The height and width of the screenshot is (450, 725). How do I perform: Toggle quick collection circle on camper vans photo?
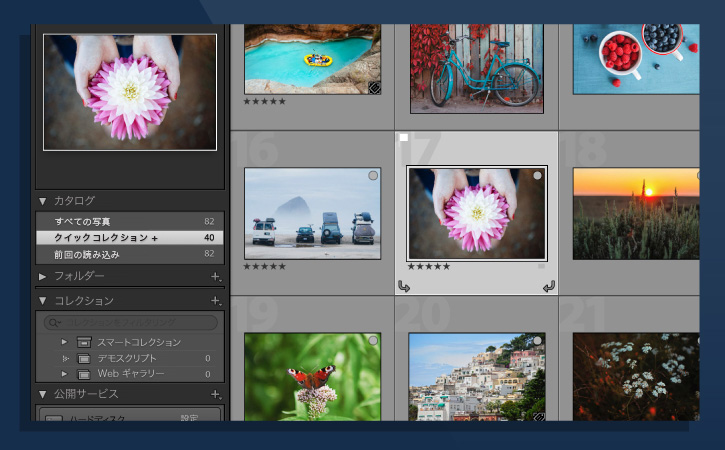[373, 175]
